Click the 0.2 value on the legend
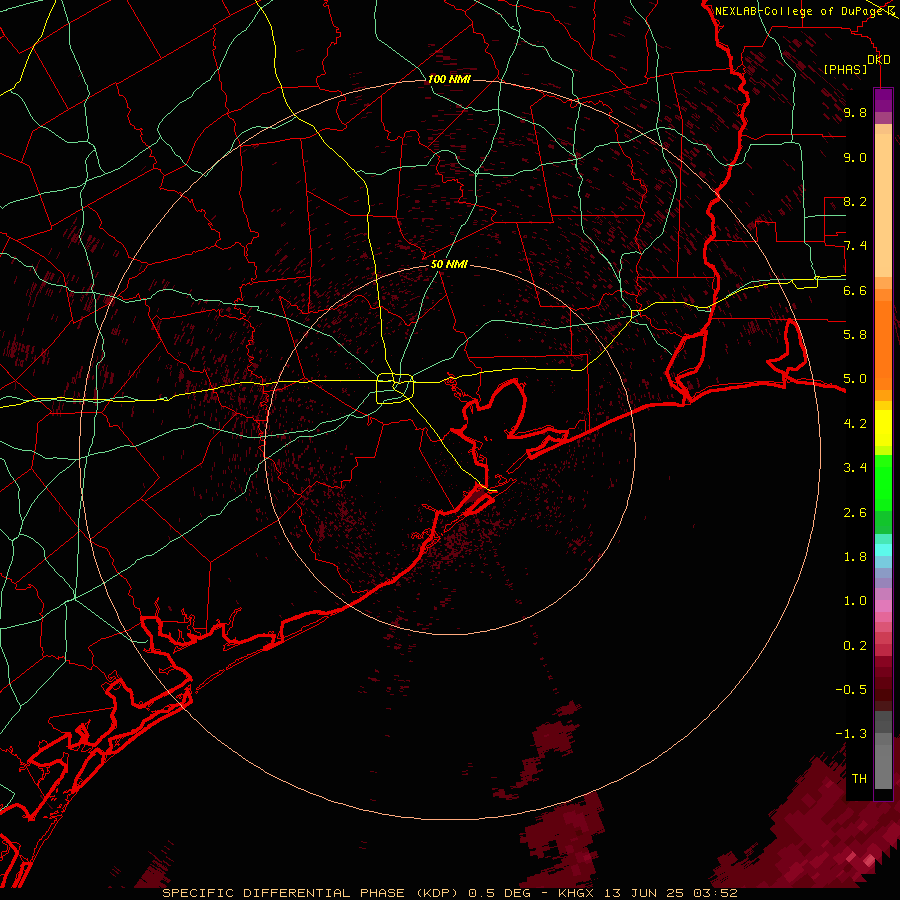Viewport: 900px width, 900px height. [x=855, y=646]
